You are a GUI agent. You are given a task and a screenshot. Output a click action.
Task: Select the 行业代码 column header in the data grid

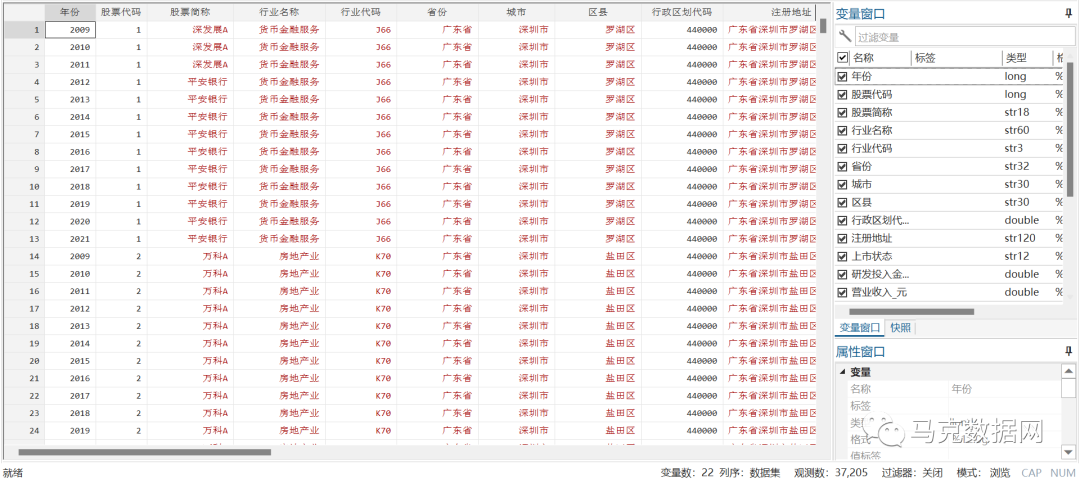[x=361, y=12]
